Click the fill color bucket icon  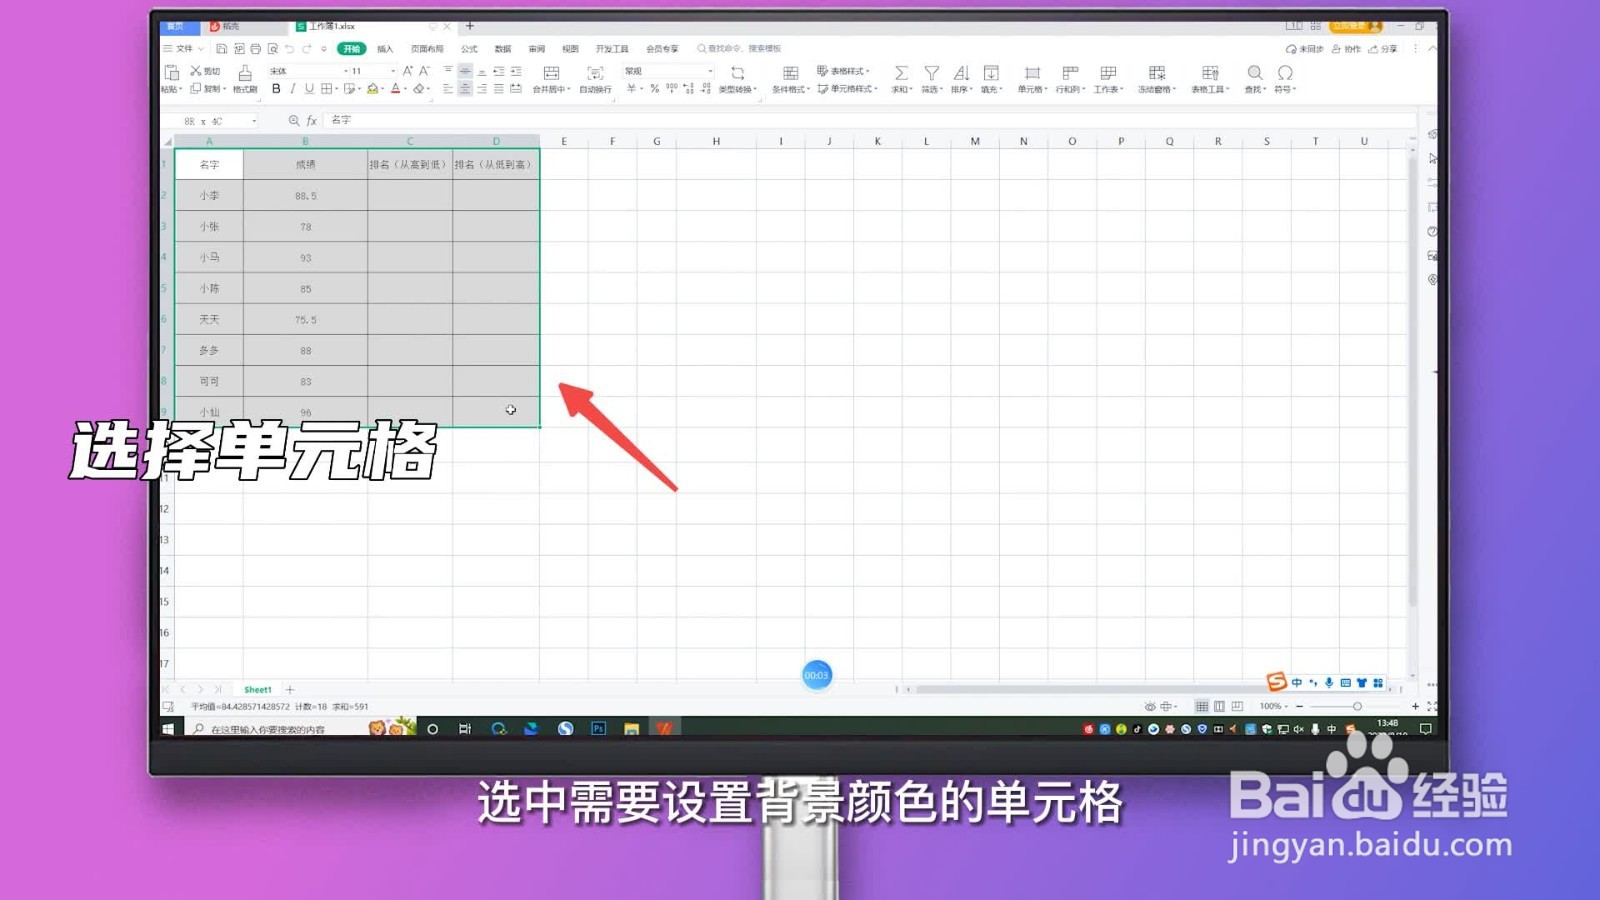coord(372,89)
